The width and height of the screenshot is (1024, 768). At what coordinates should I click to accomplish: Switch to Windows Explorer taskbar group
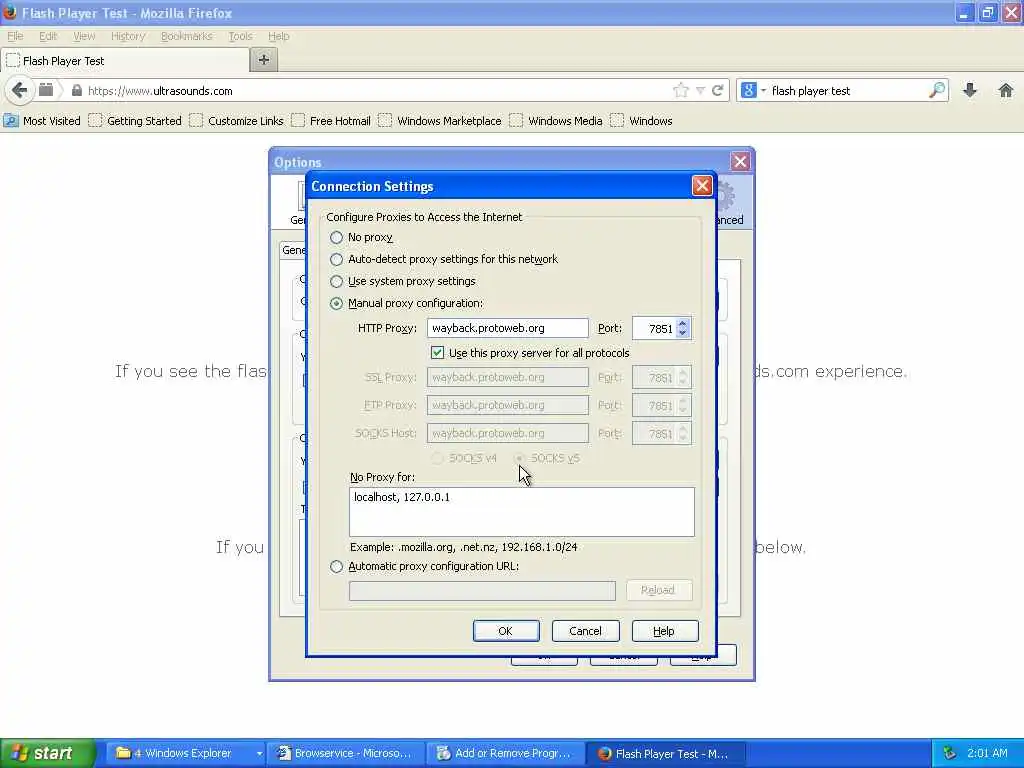tap(186, 753)
